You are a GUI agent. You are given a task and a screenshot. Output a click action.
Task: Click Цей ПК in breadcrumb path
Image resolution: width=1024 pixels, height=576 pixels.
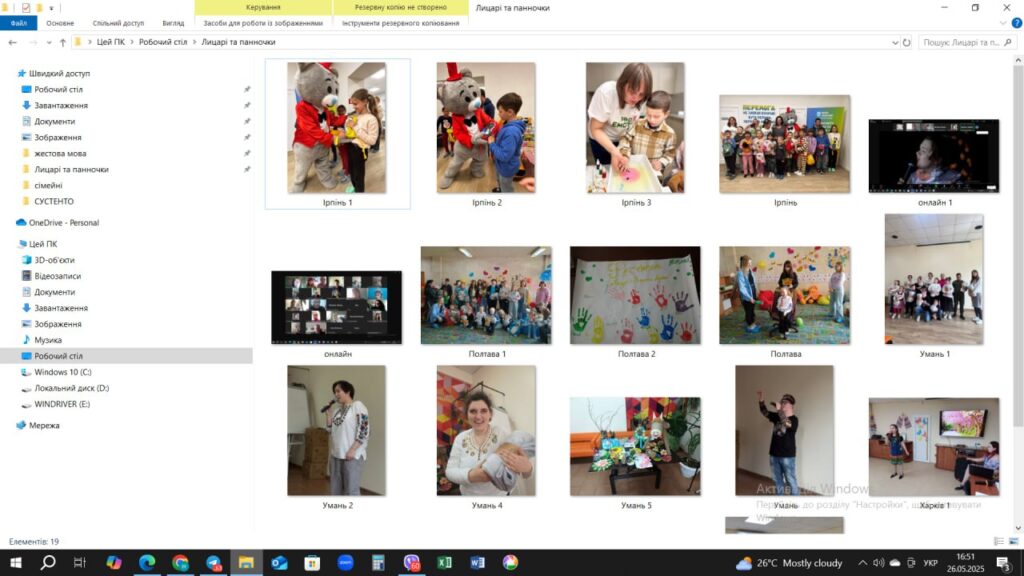110,42
